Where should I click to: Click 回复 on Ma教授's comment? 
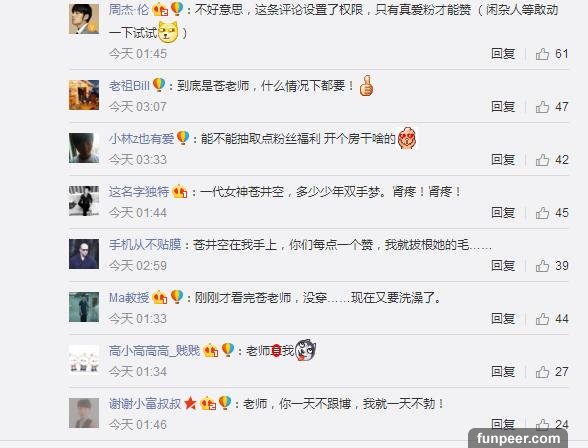click(503, 319)
